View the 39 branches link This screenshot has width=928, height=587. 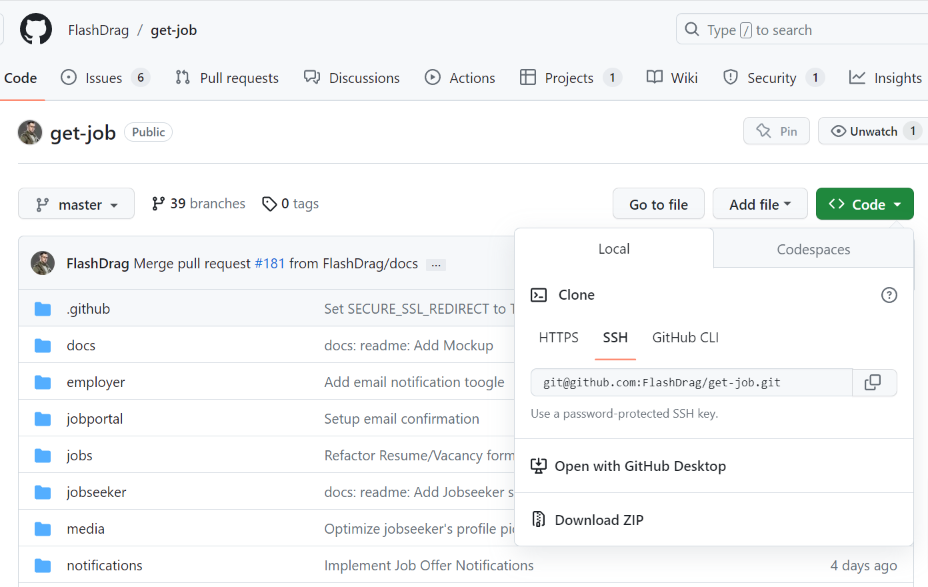pos(198,204)
